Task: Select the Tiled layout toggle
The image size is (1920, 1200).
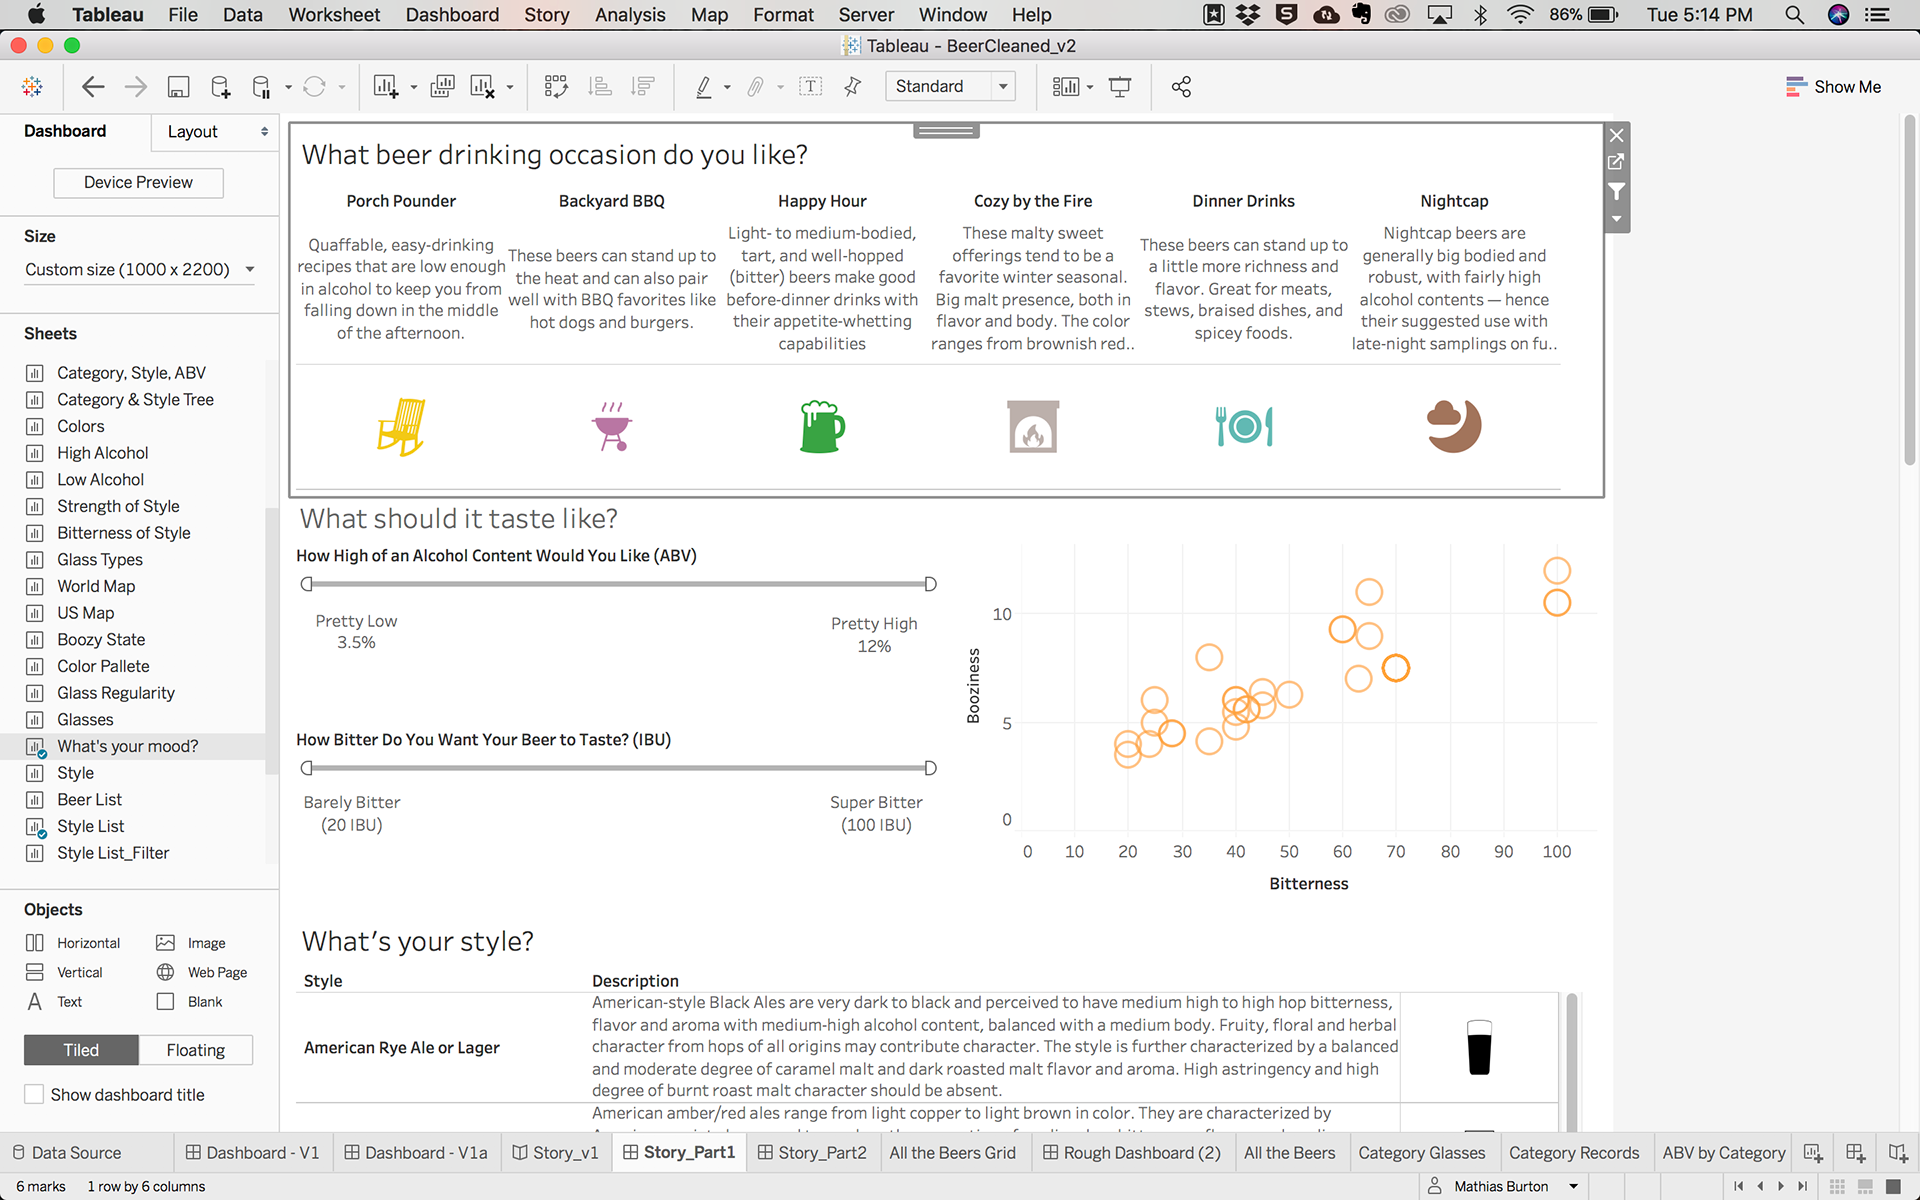Action: point(81,1050)
